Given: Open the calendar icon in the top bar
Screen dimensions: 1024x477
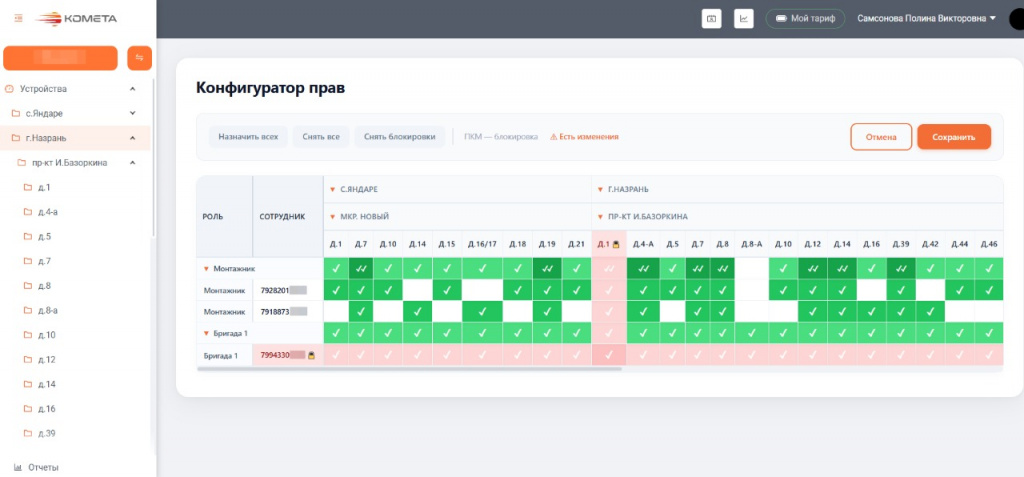Looking at the screenshot, I should tap(711, 19).
